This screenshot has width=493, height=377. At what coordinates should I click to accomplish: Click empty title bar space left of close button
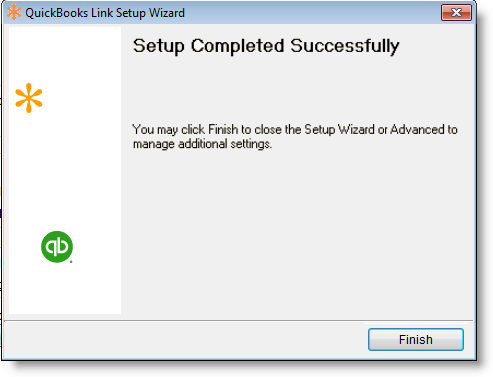pyautogui.click(x=312, y=13)
